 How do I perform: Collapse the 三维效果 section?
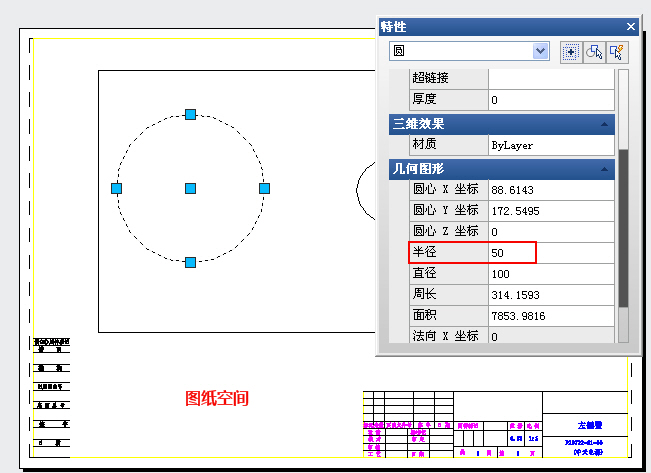(604, 124)
